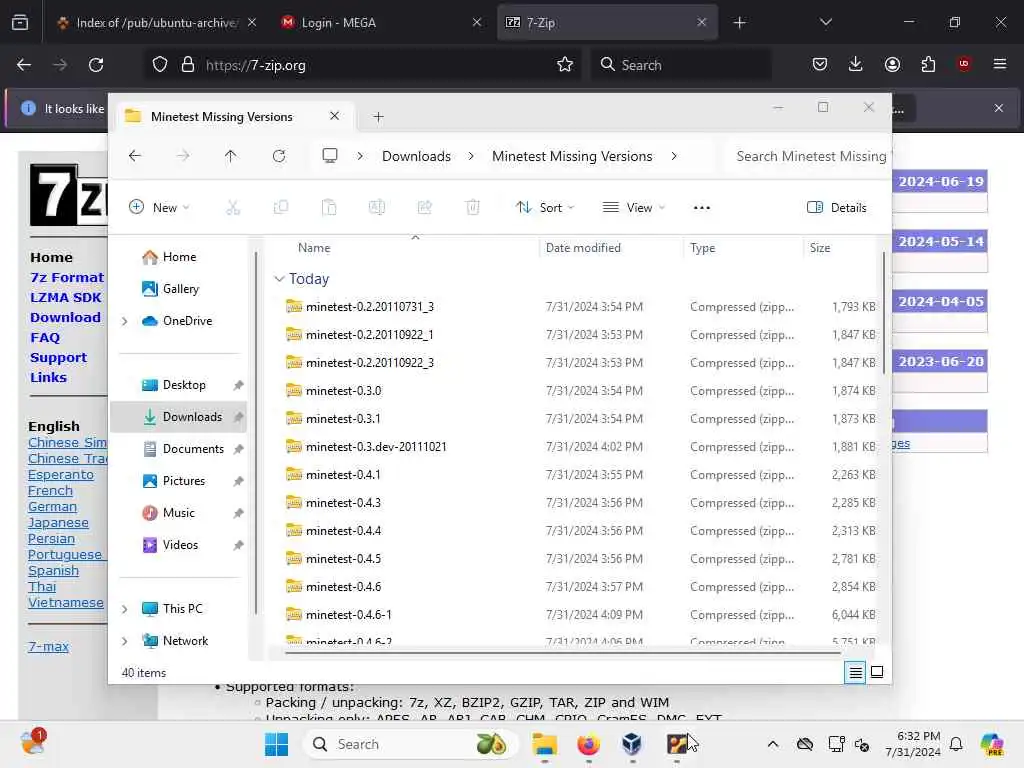Open File Explorer from taskbar
This screenshot has height=768, width=1024.
(544, 744)
